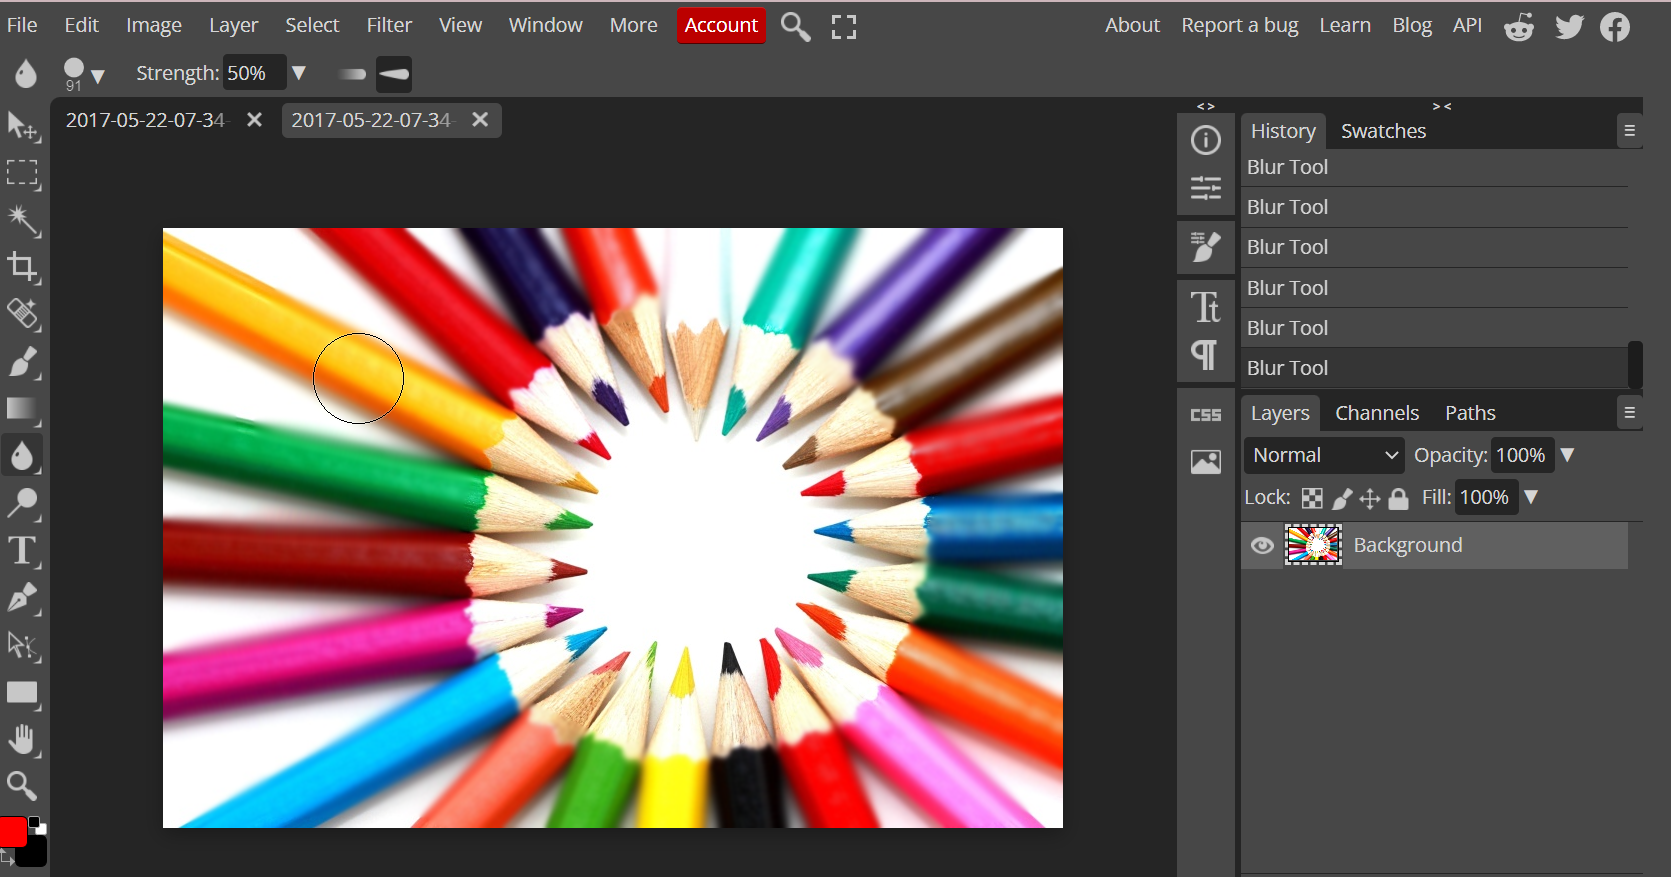Viewport: 1671px width, 877px height.
Task: Open the brush preset picker dropdown
Action: (84, 73)
